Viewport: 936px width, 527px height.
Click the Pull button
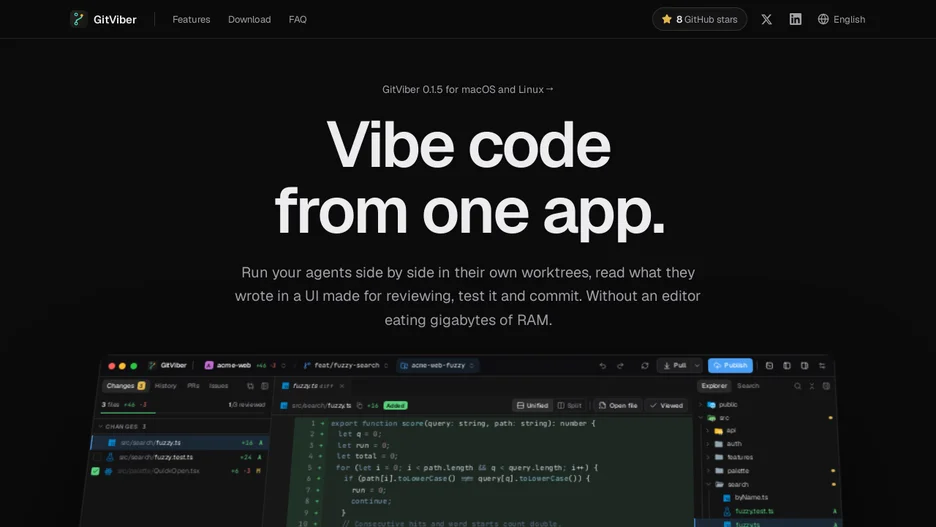(675, 366)
